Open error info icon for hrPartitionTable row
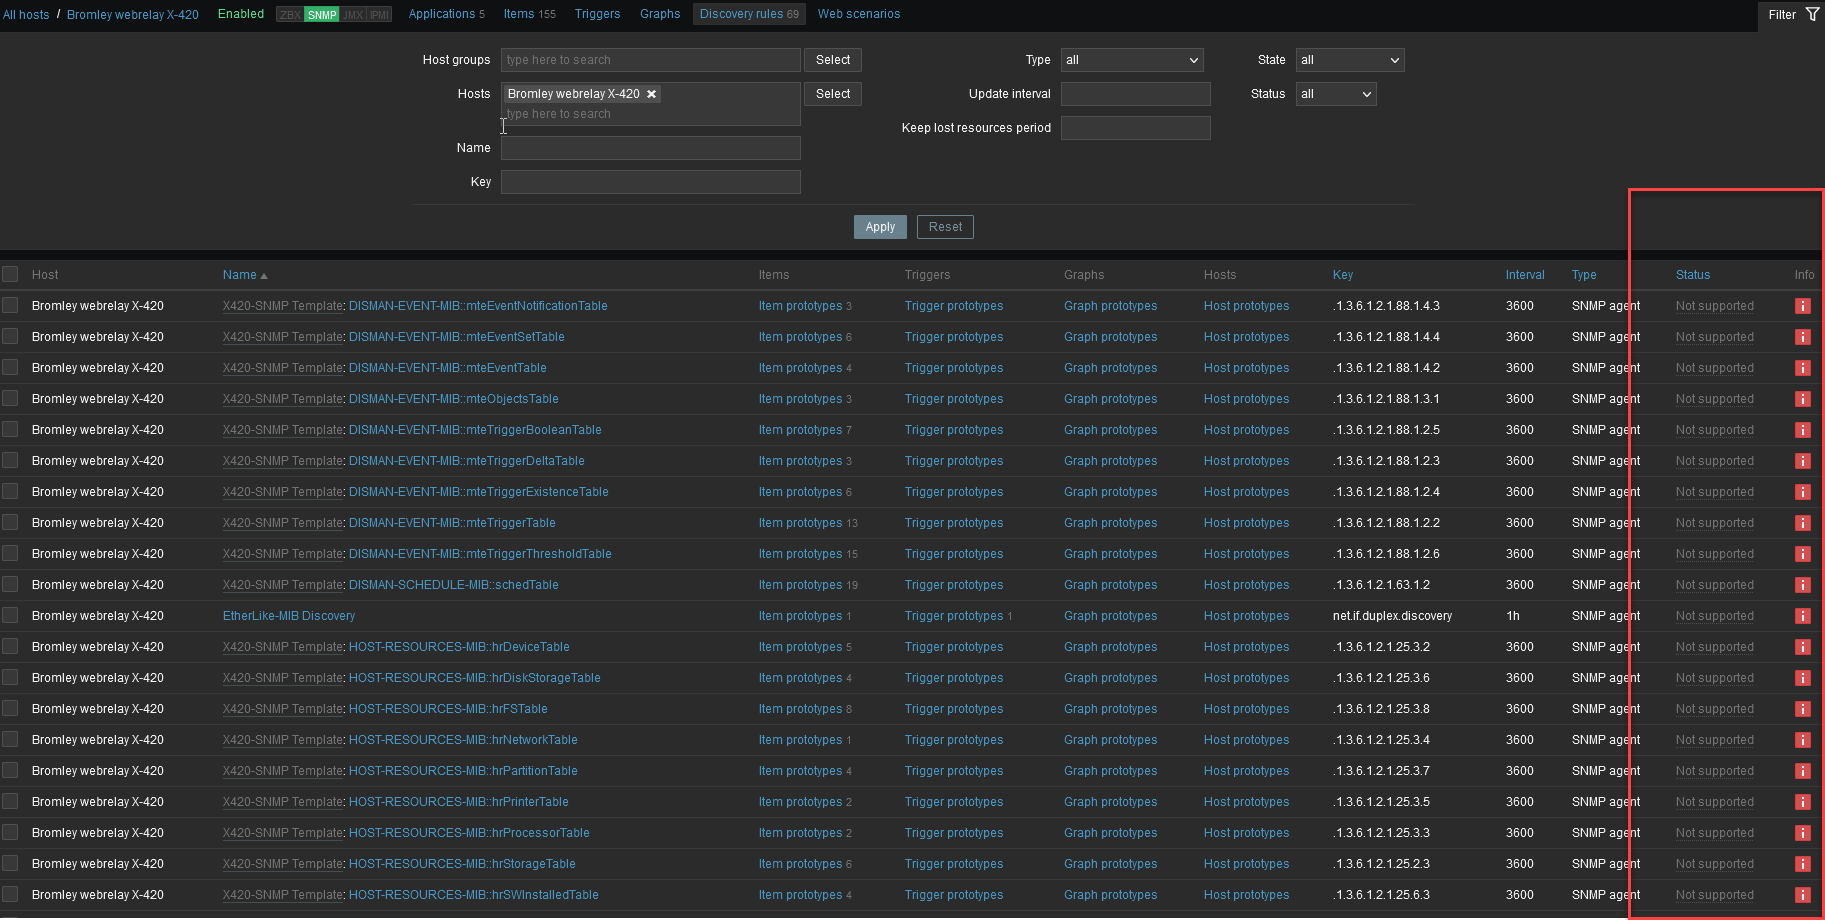This screenshot has width=1825, height=920. pos(1803,771)
